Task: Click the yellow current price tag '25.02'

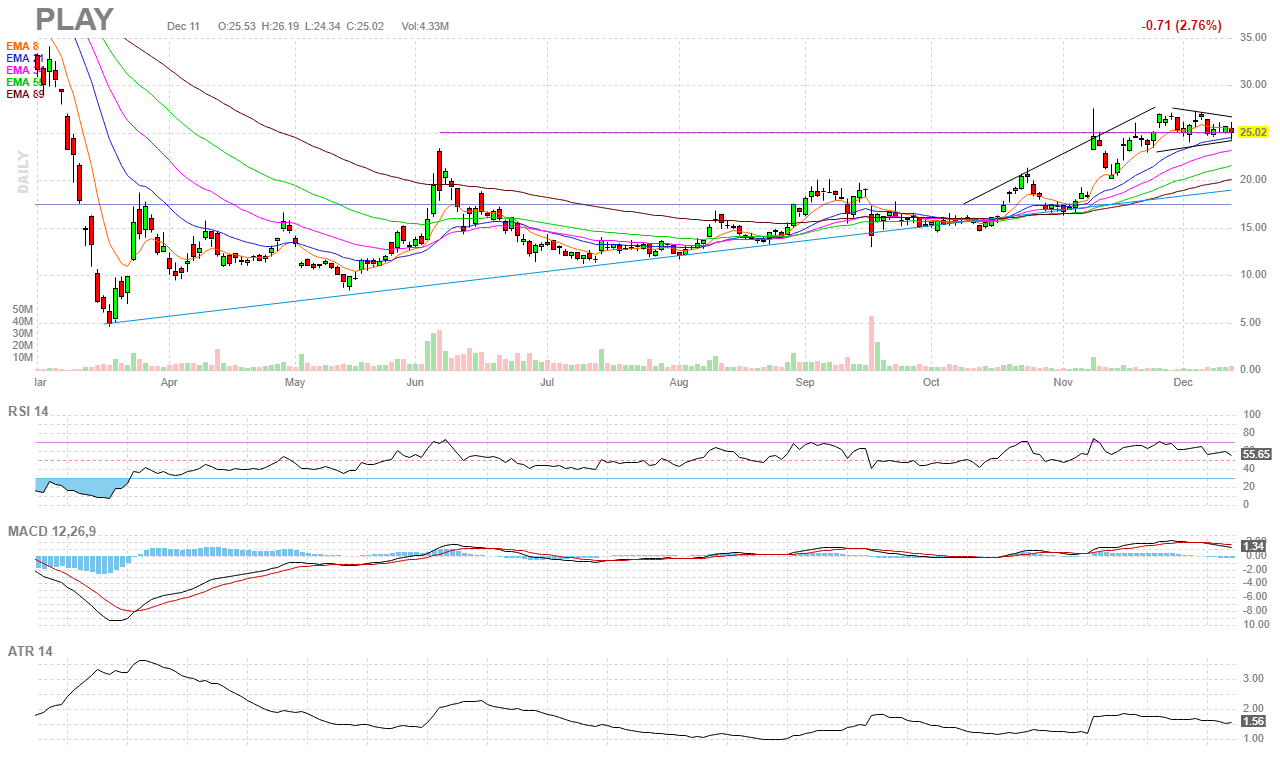Action: (x=1253, y=132)
